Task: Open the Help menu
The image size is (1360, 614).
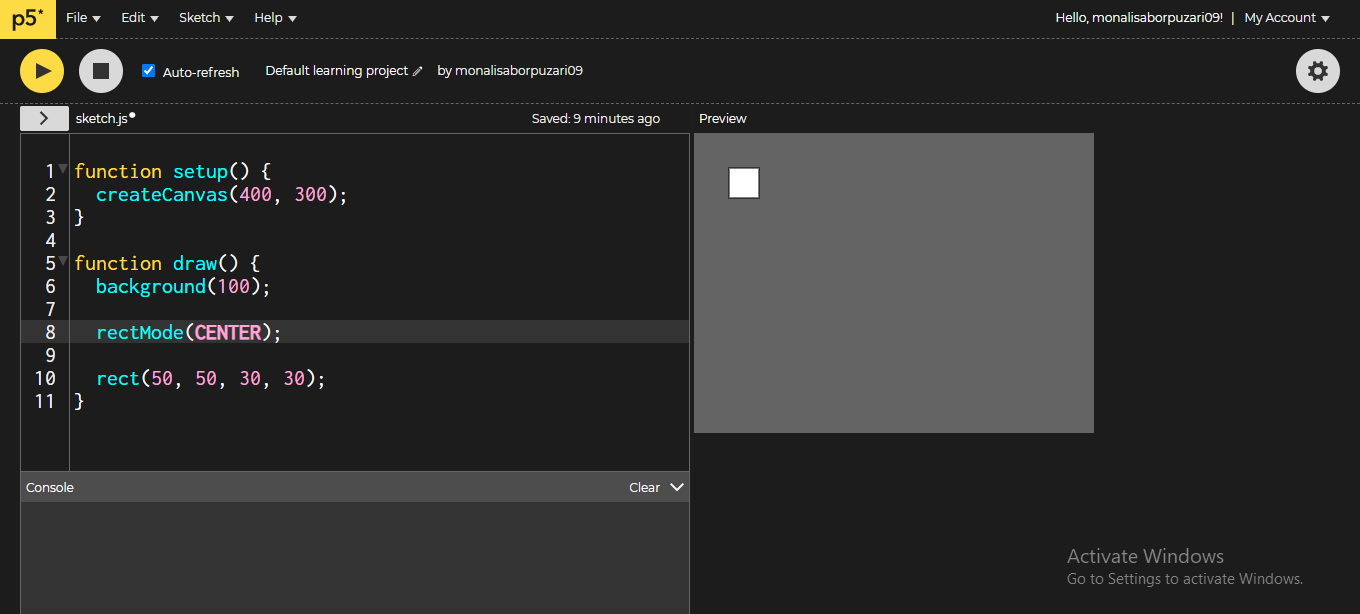Action: click(x=275, y=18)
